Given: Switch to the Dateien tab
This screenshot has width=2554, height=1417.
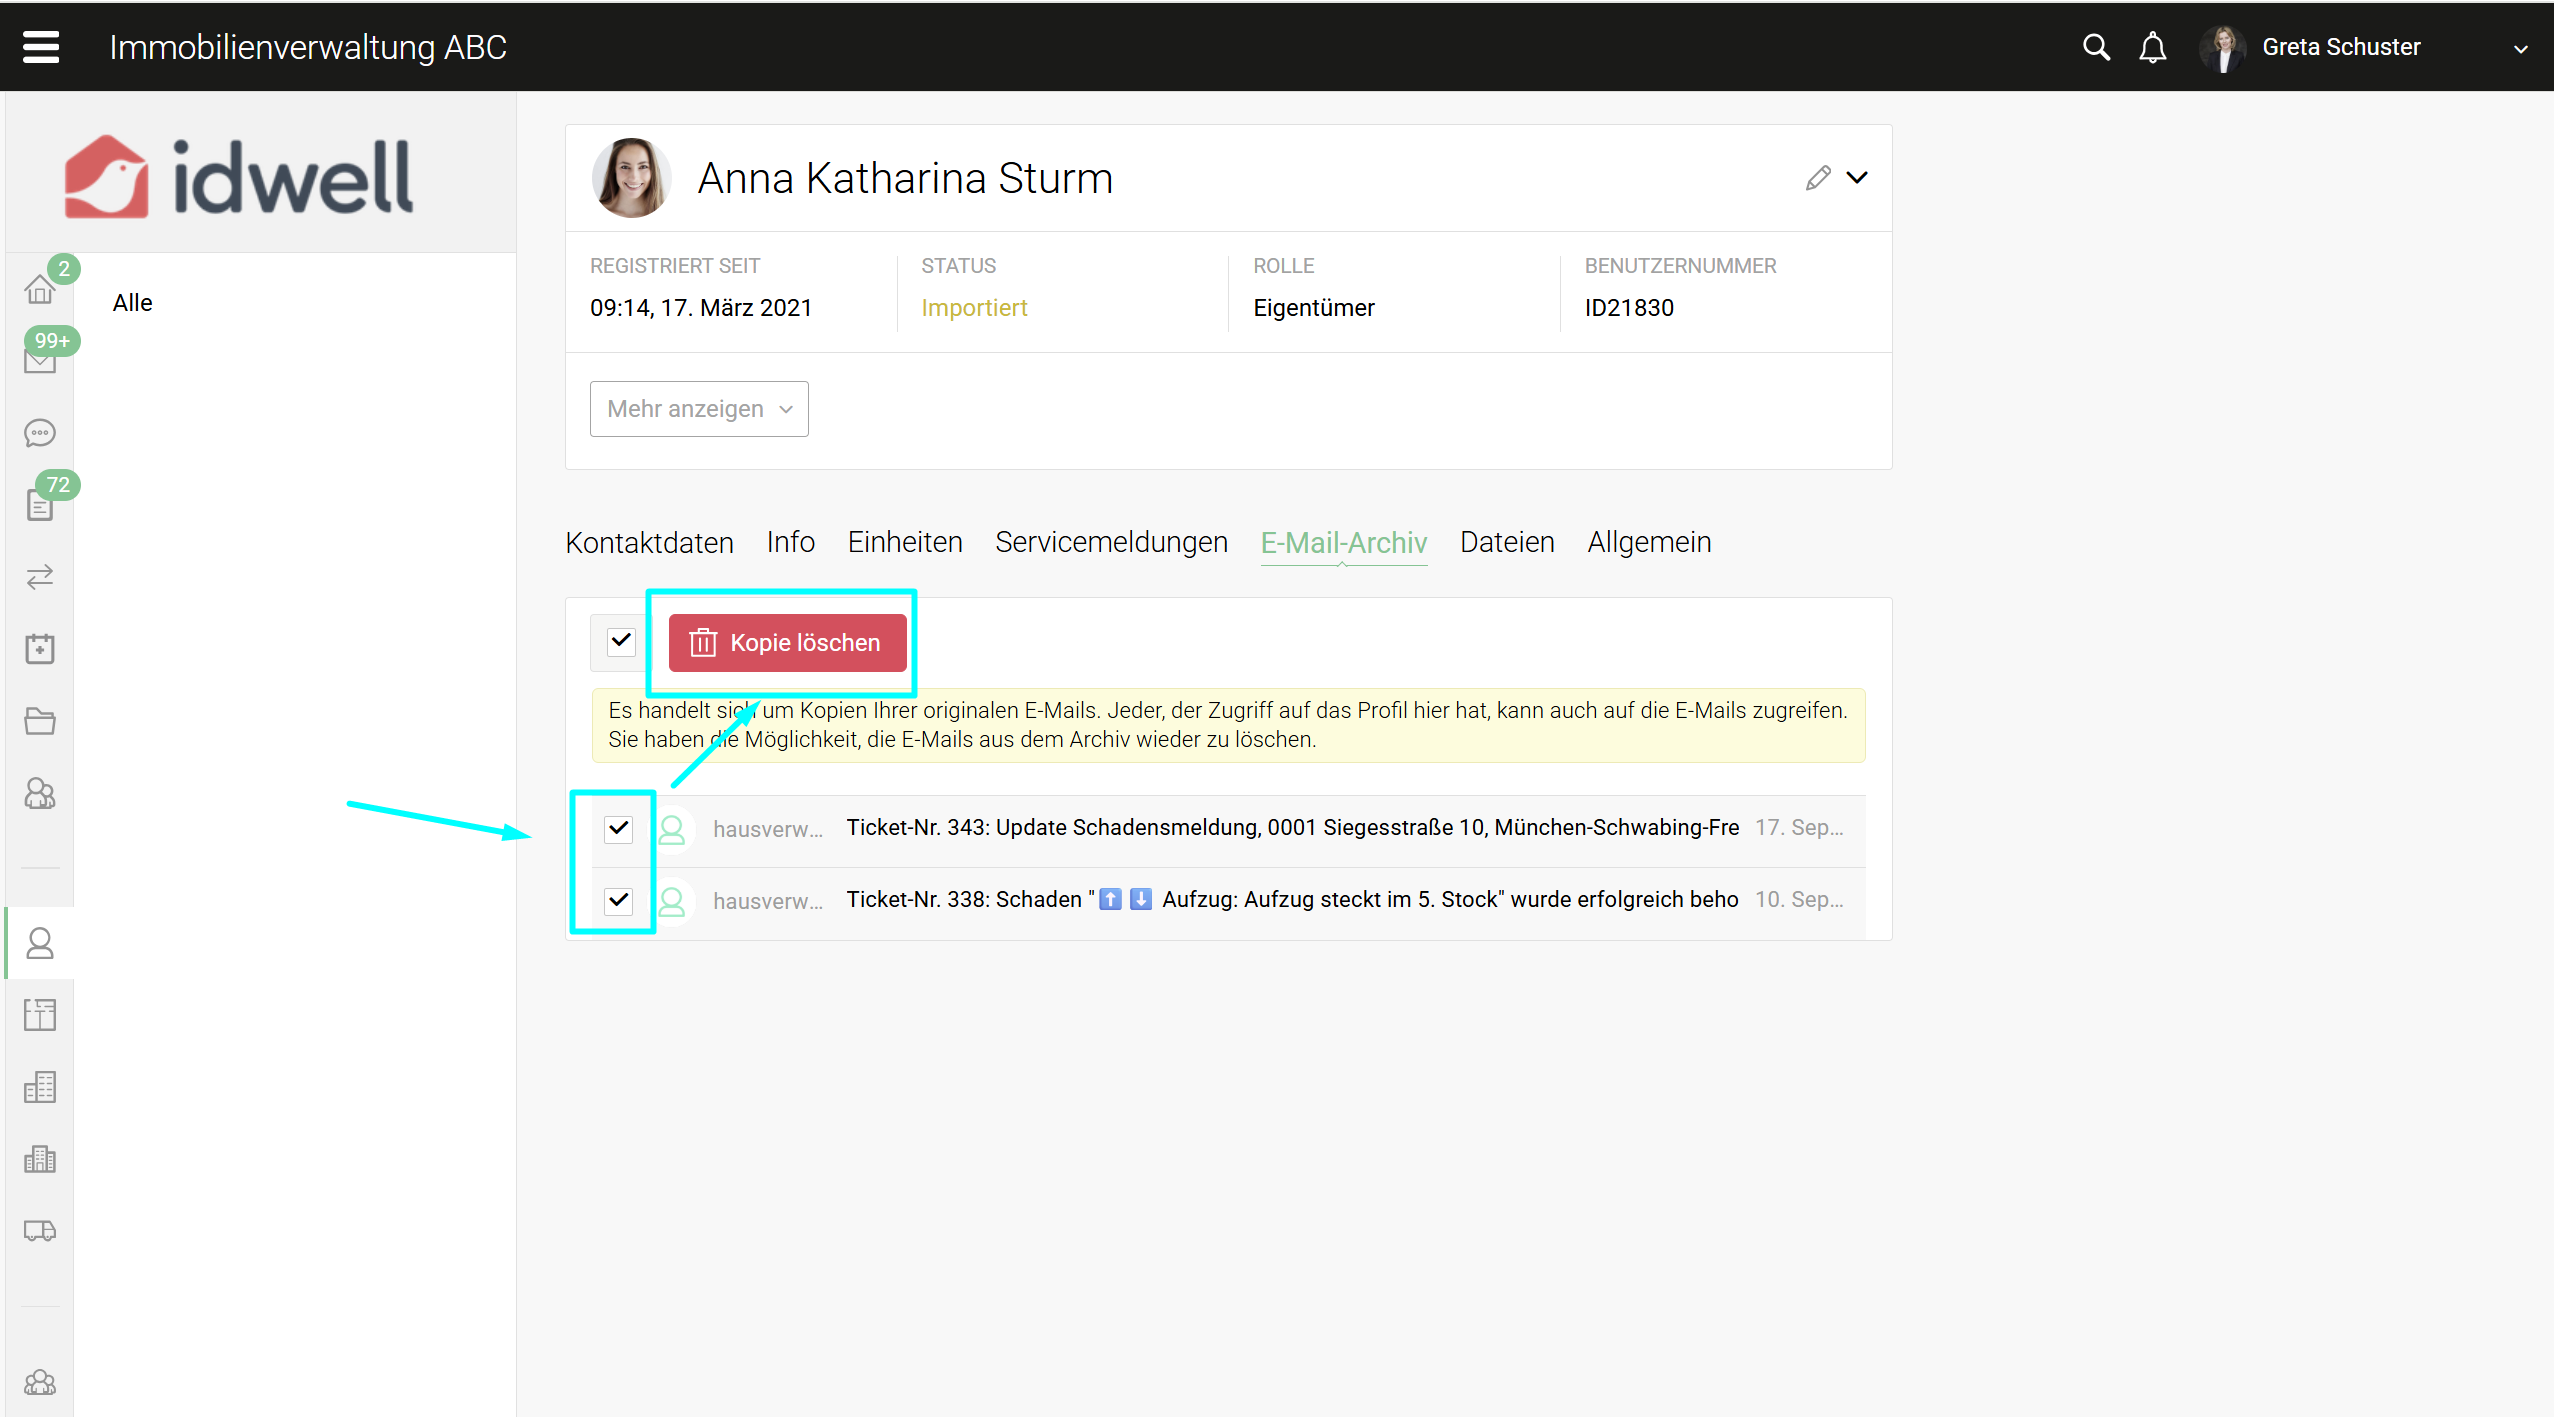Looking at the screenshot, I should pos(1506,542).
